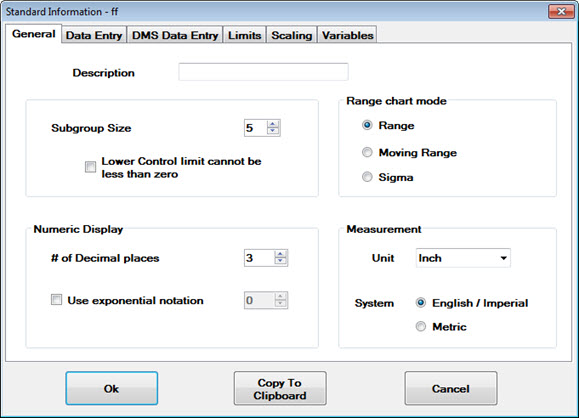Decrease number of decimal places

[x=280, y=261]
